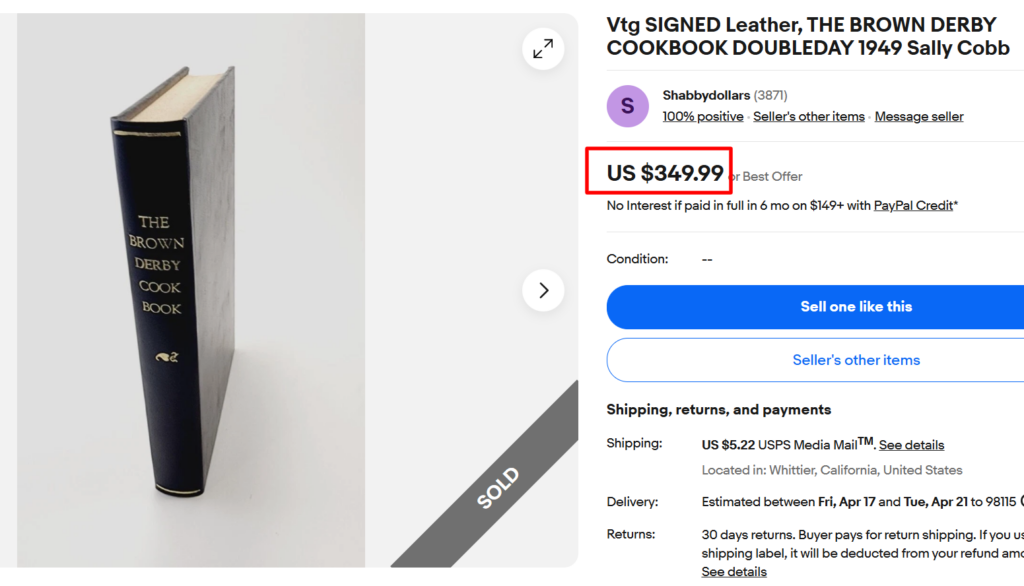The image size is (1024, 586).
Task: Click the or Best Offer label
Action: point(767,177)
